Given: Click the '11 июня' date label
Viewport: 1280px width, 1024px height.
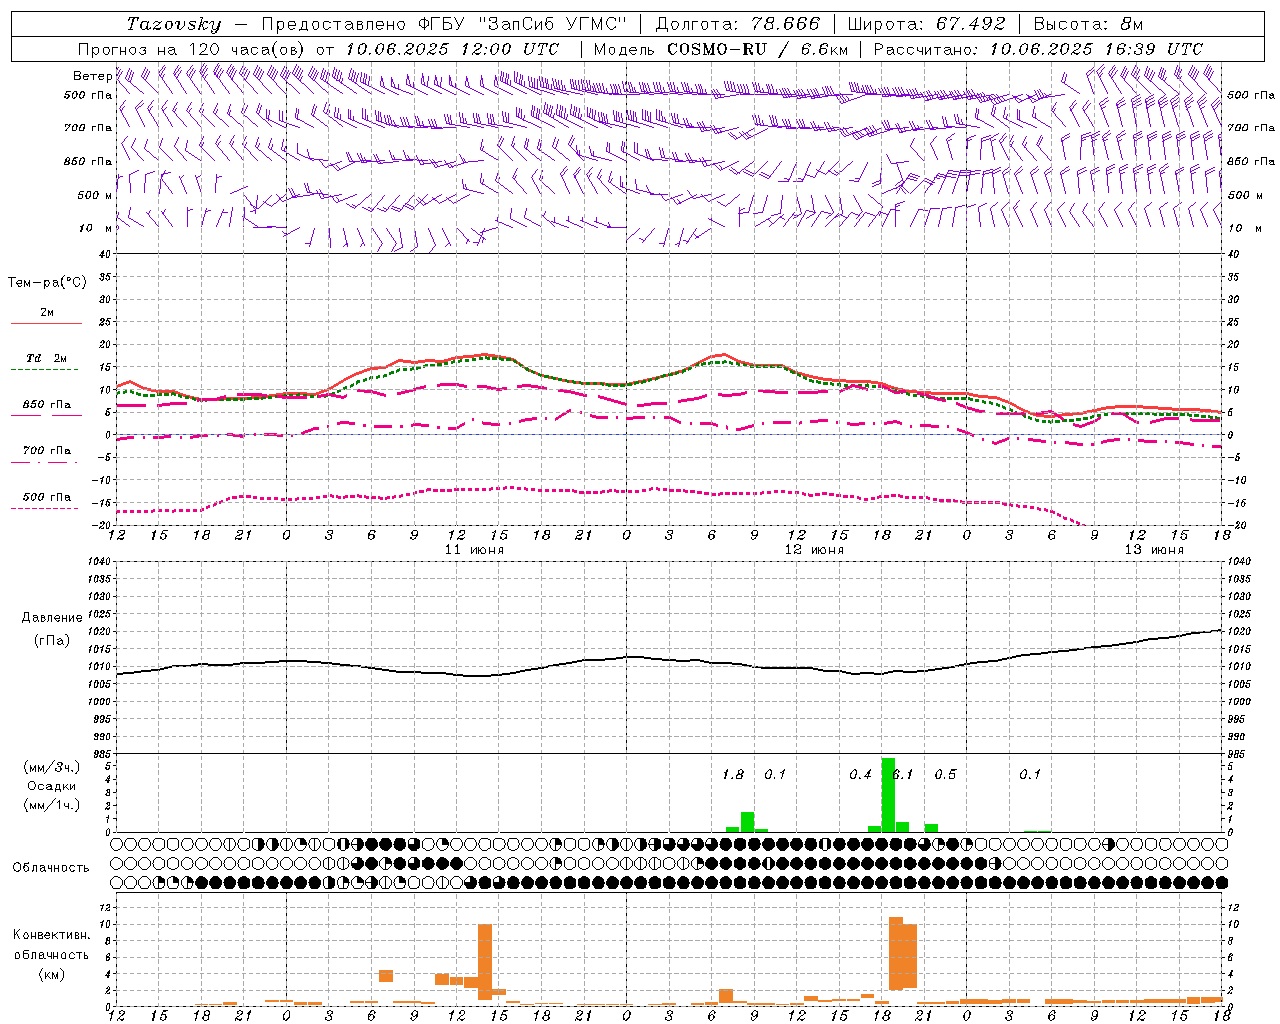Looking at the screenshot, I should (474, 550).
